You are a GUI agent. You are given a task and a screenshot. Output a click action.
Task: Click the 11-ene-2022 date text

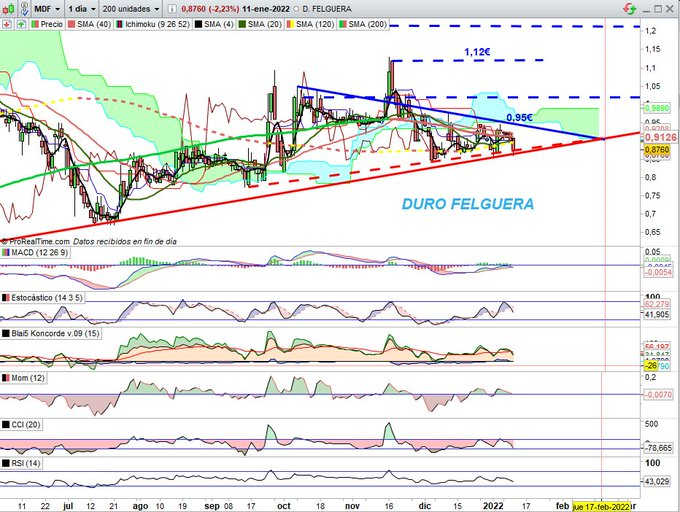[x=266, y=9]
